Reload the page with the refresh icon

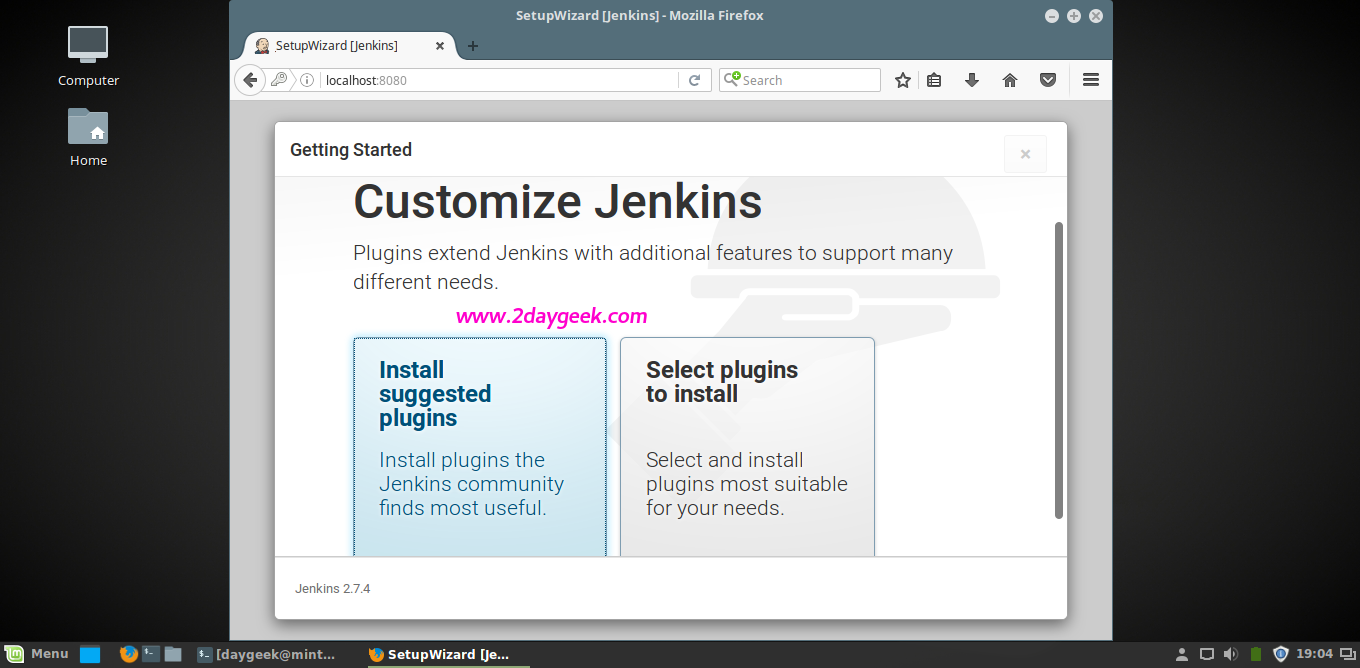coord(694,80)
